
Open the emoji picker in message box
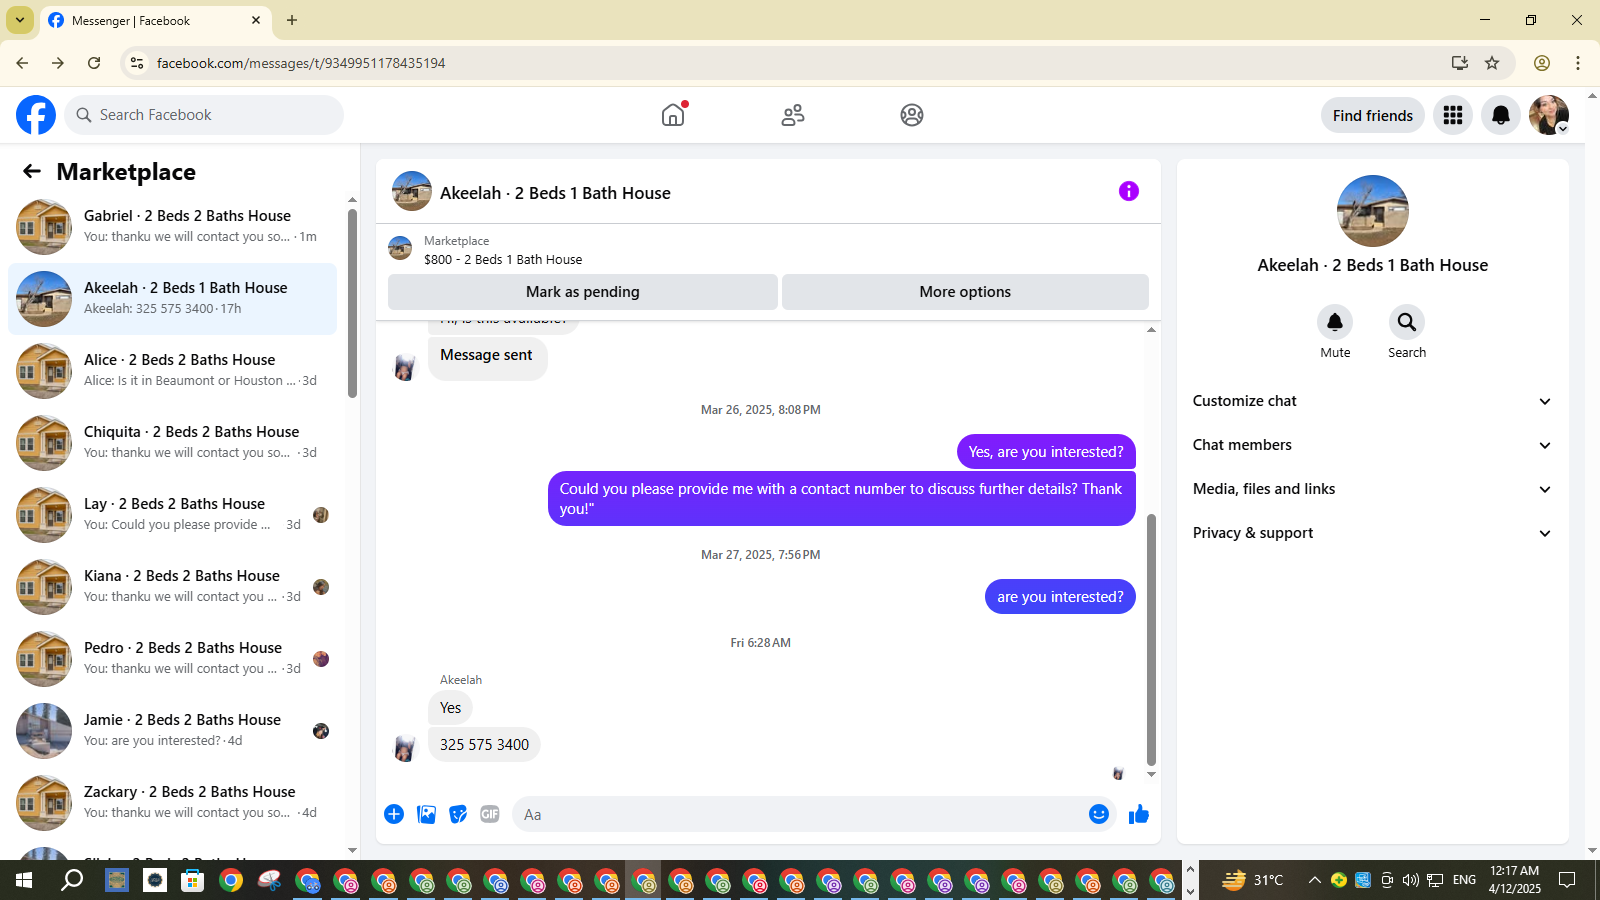(x=1099, y=814)
